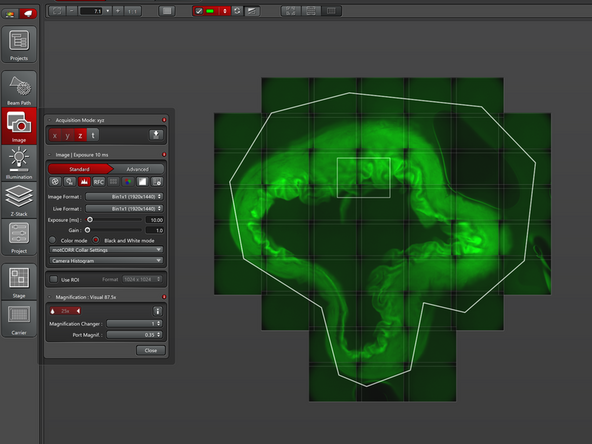Reset zoom to 1:1
The width and height of the screenshot is (592, 444).
(x=133, y=11)
